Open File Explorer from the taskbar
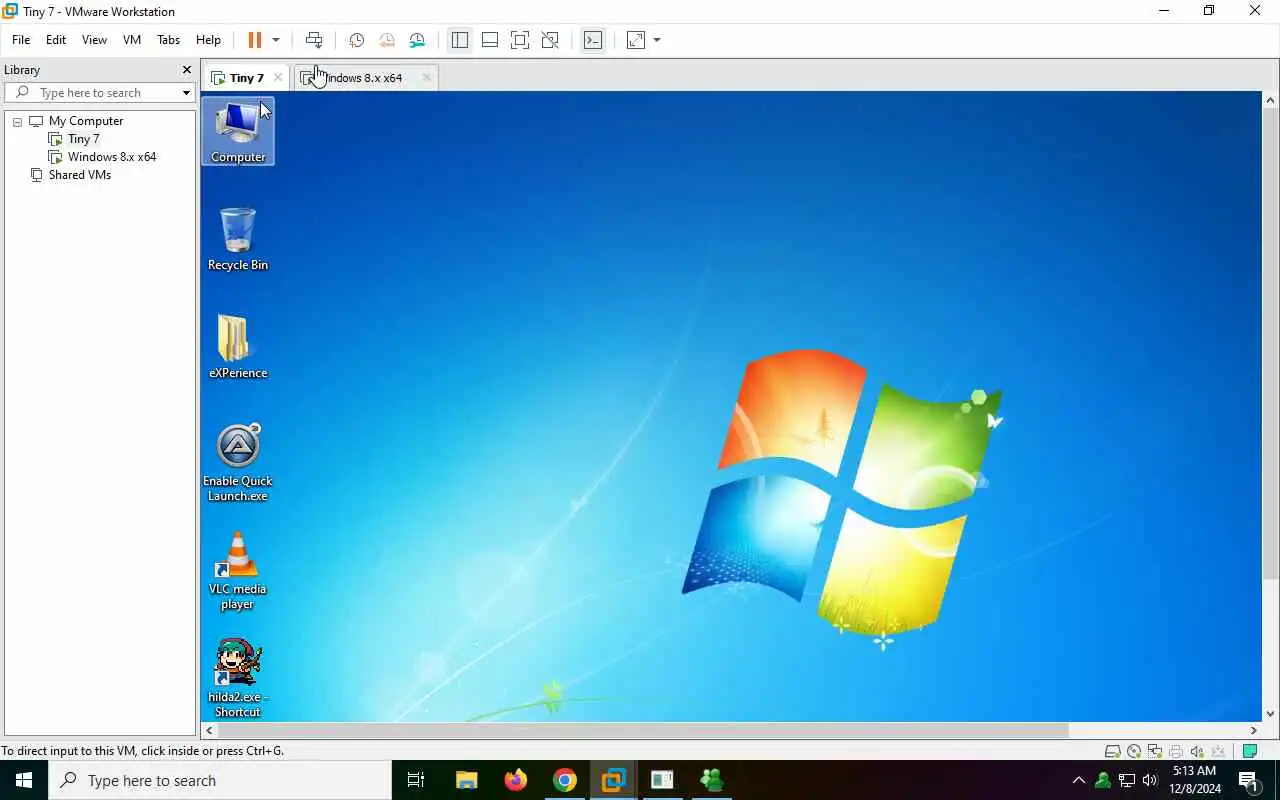 click(466, 780)
